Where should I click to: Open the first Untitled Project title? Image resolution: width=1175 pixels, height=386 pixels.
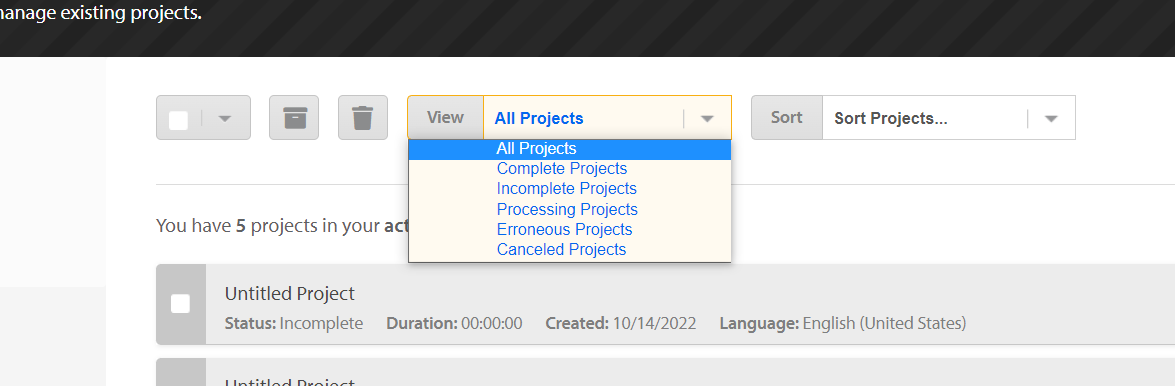tap(290, 293)
